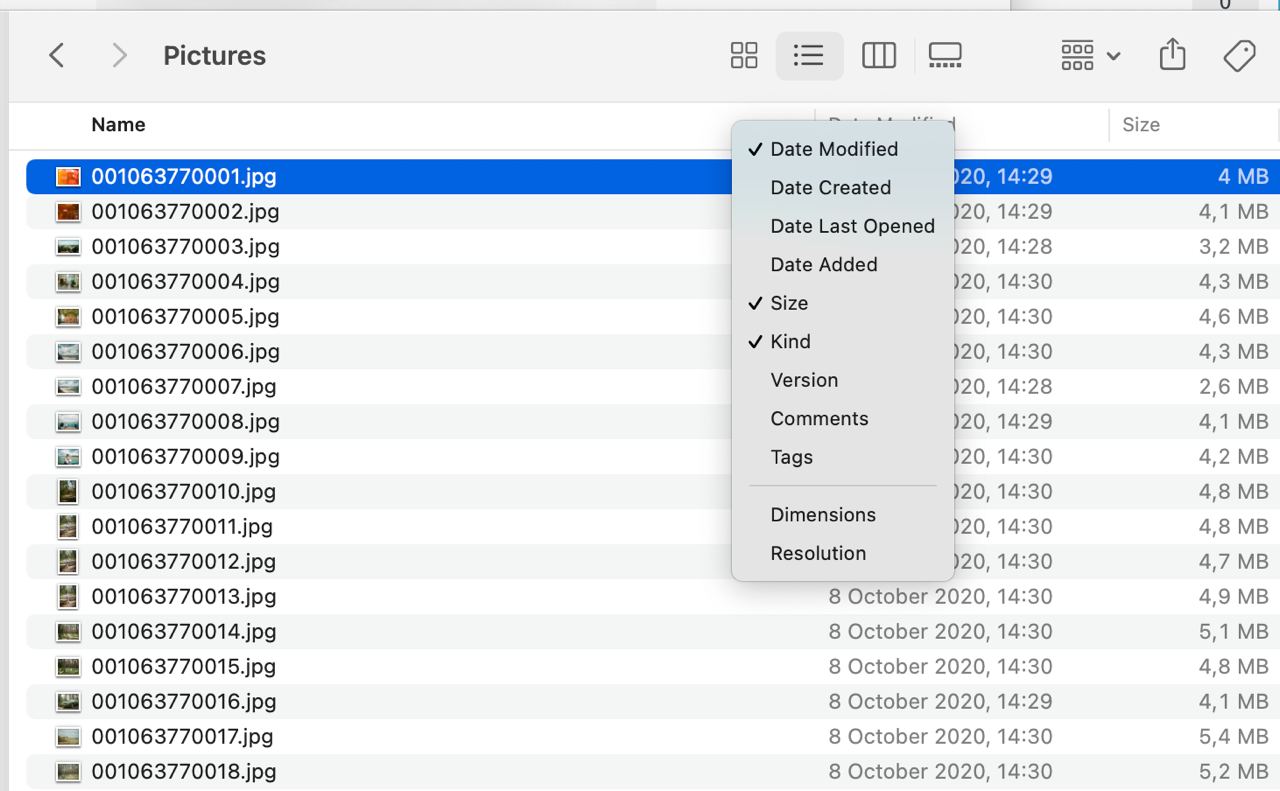The image size is (1280, 791).
Task: Choose Dimensions from the column menu
Action: [823, 515]
